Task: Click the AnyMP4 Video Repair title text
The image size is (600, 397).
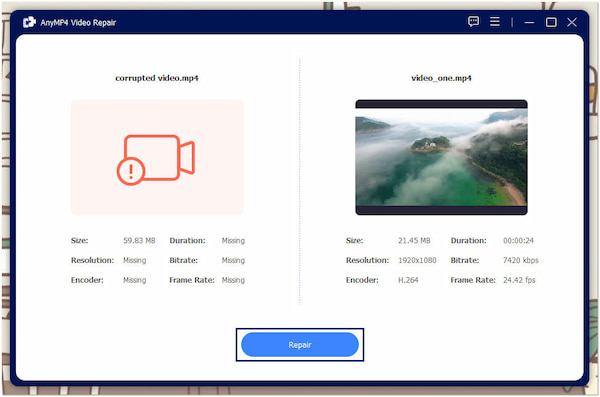Action: (x=78, y=23)
